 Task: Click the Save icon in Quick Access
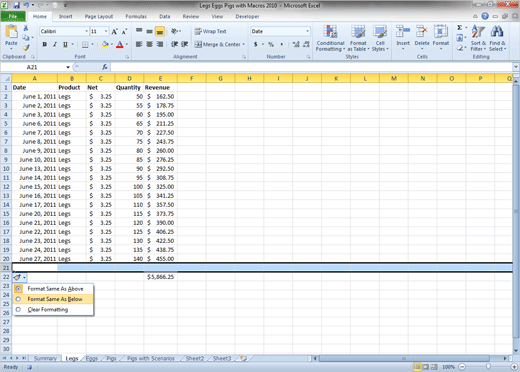point(16,5)
